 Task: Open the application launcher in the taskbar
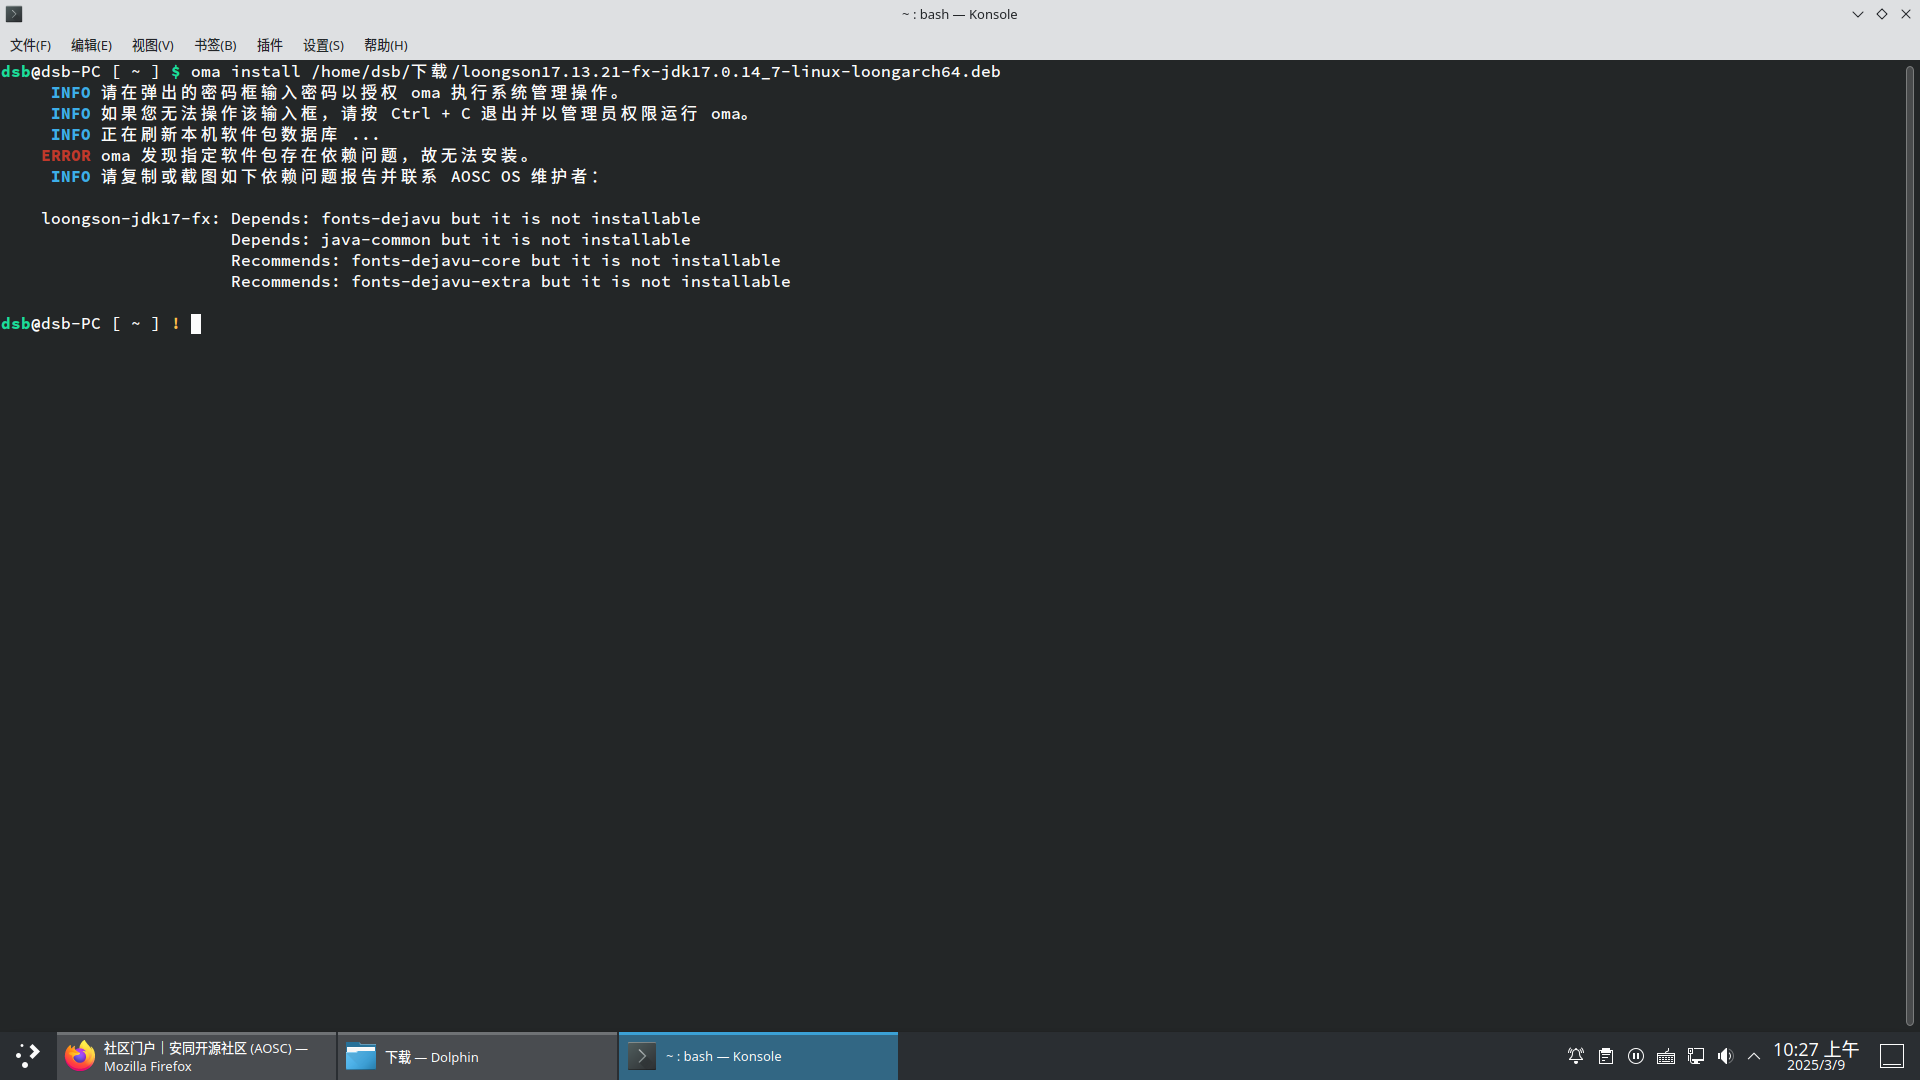click(28, 1056)
